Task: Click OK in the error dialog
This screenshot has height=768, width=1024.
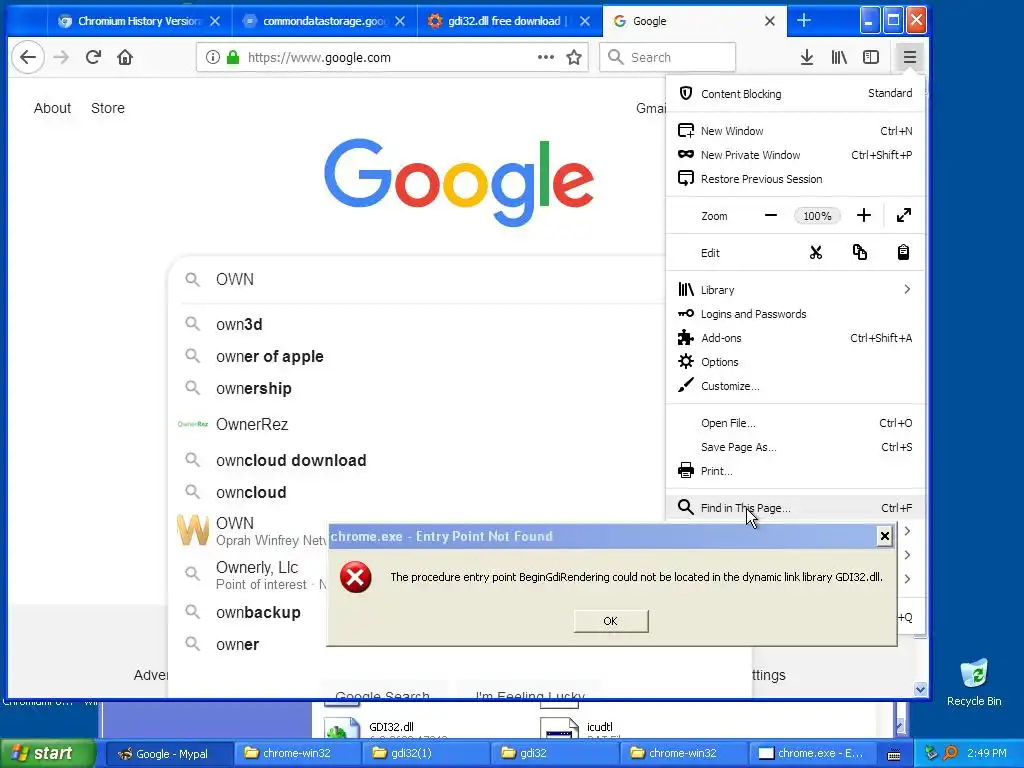Action: (x=611, y=621)
